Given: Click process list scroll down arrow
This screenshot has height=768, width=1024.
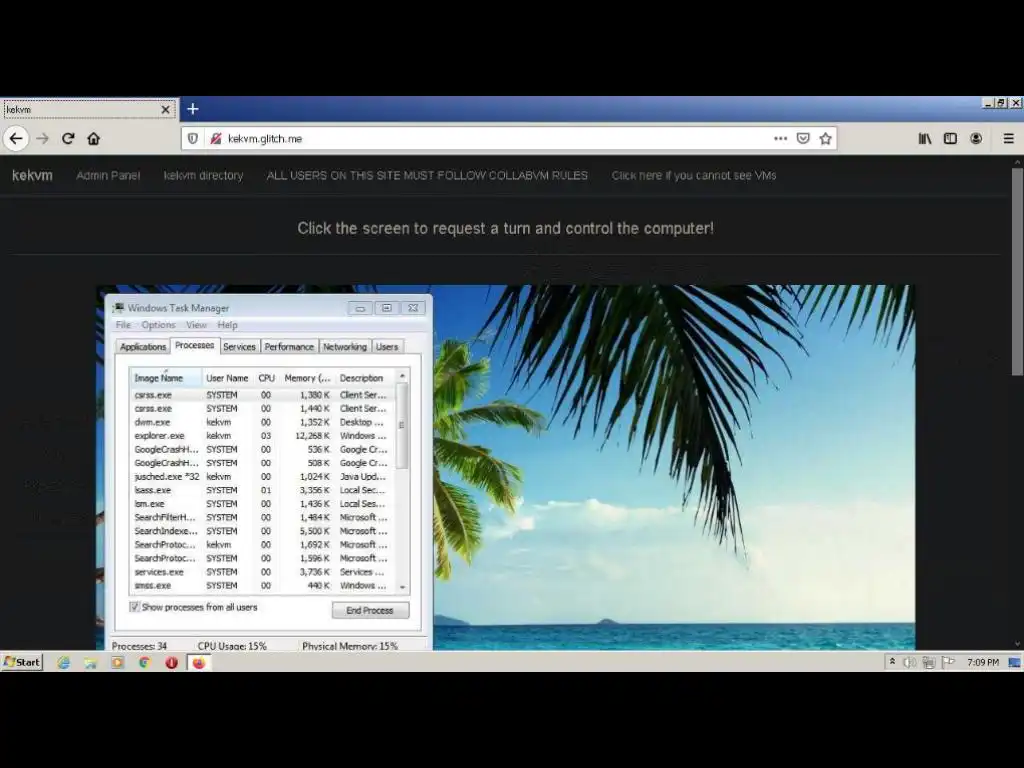Looking at the screenshot, I should pyautogui.click(x=402, y=587).
